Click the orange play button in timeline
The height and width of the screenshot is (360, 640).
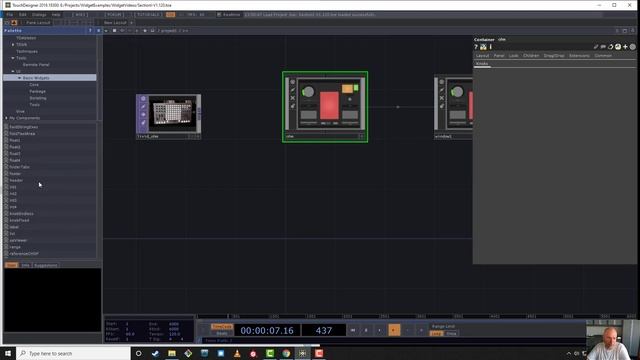pyautogui.click(x=394, y=330)
